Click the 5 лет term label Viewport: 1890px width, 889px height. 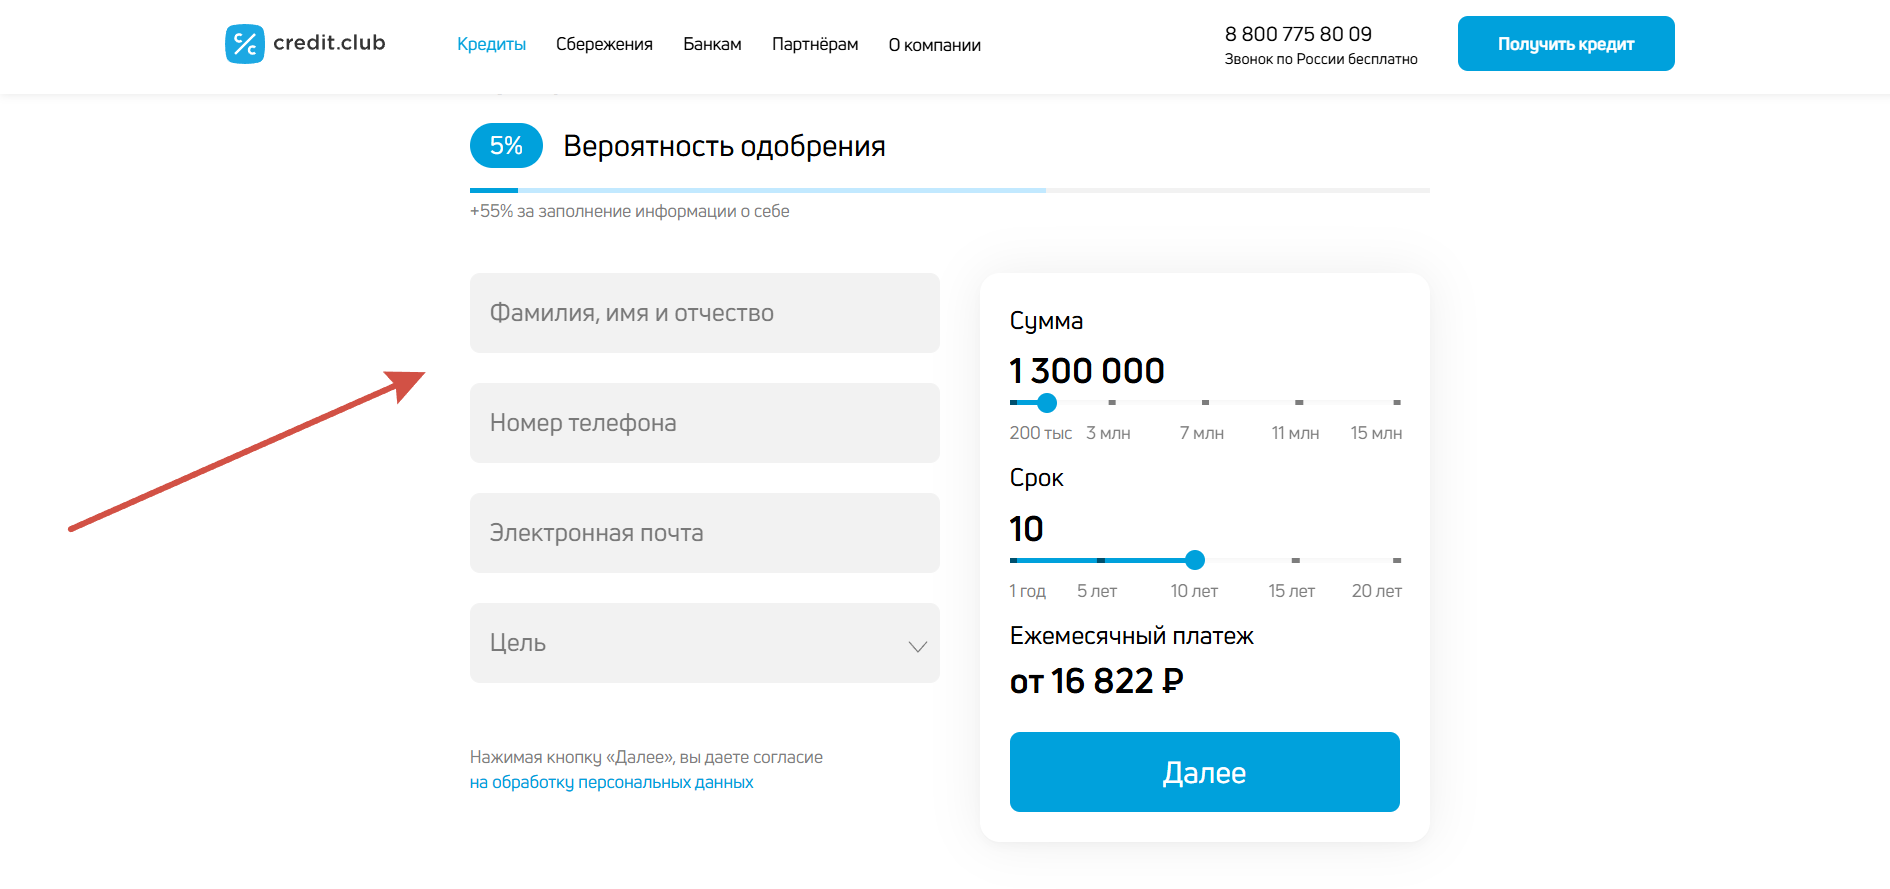pos(1097,591)
